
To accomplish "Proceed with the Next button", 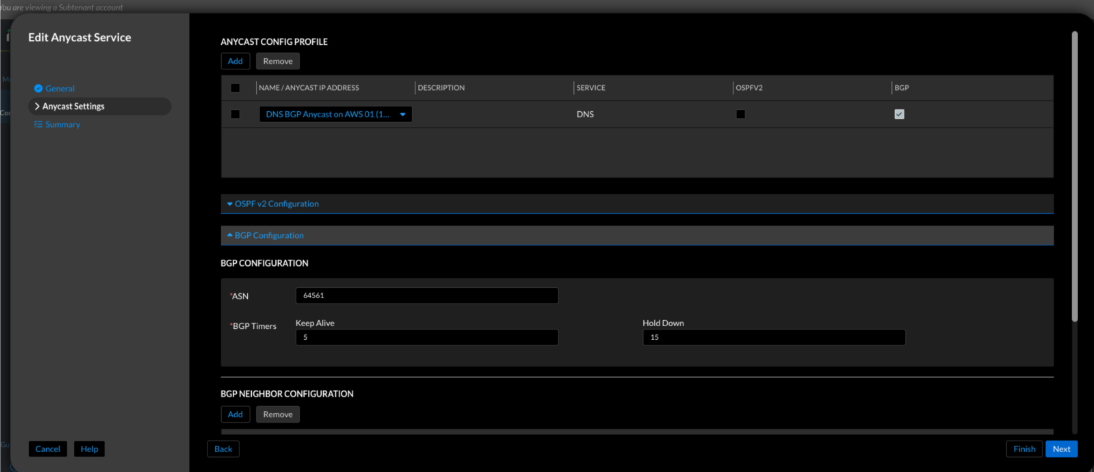I will (1061, 449).
